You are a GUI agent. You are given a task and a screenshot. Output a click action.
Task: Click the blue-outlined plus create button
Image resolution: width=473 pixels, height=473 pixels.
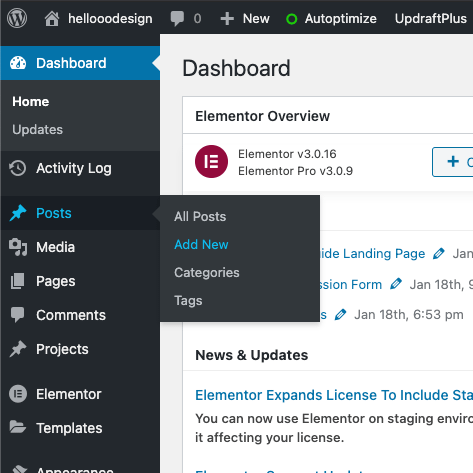(x=452, y=162)
